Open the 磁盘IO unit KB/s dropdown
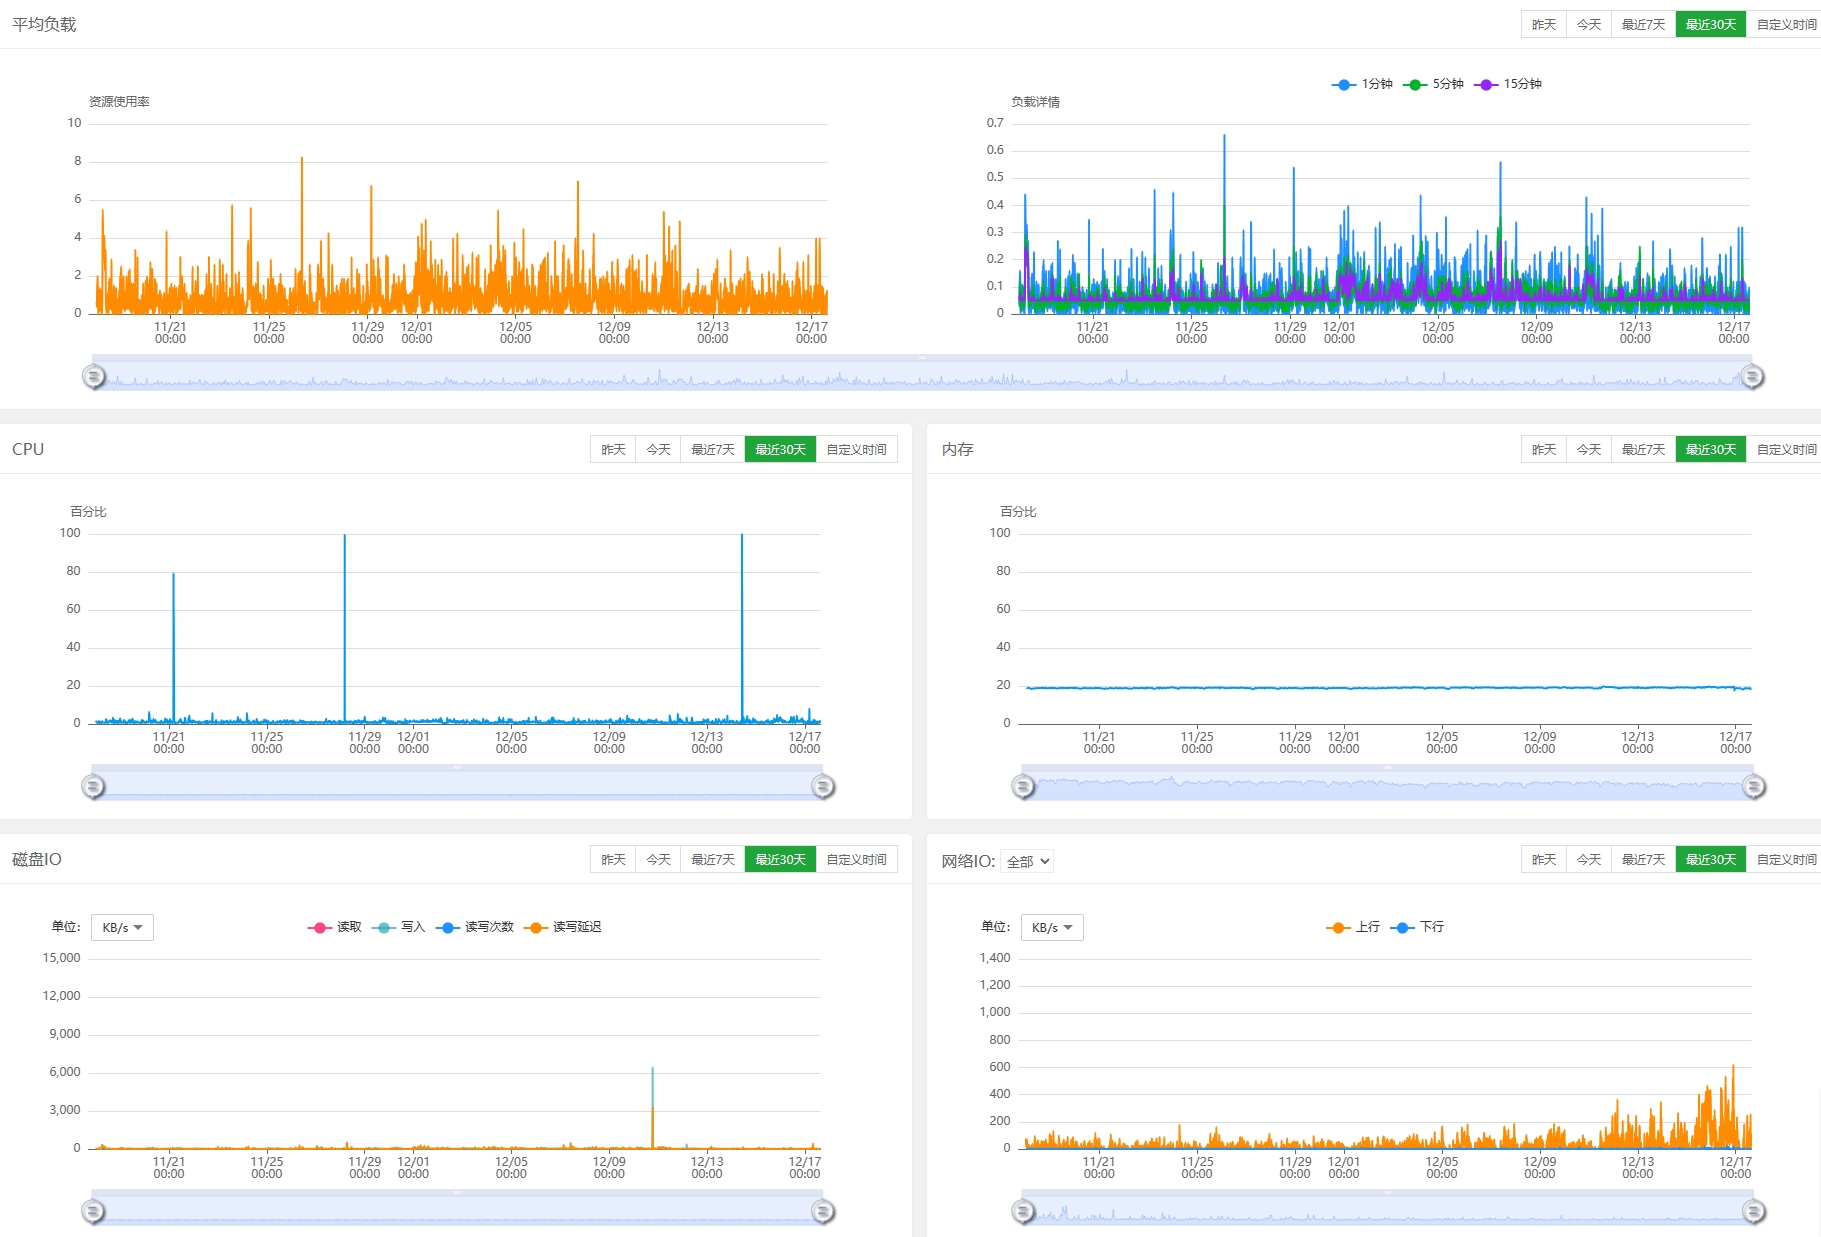This screenshot has width=1821, height=1237. tap(122, 928)
